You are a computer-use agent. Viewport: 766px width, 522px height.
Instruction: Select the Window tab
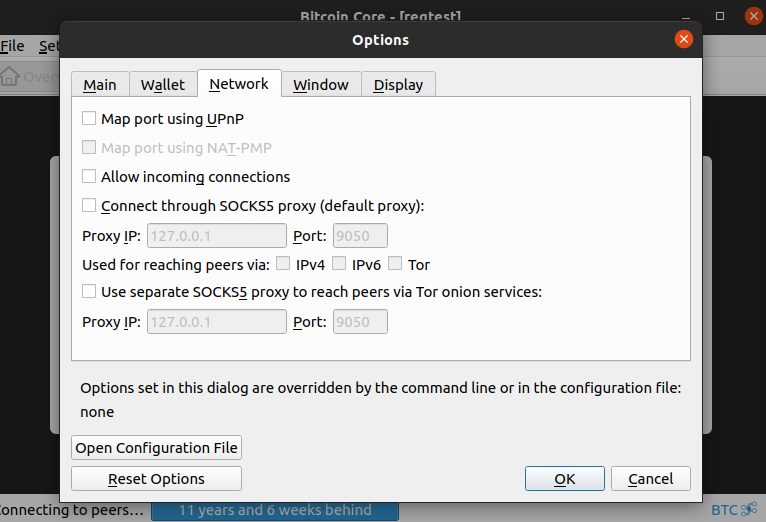tap(321, 85)
